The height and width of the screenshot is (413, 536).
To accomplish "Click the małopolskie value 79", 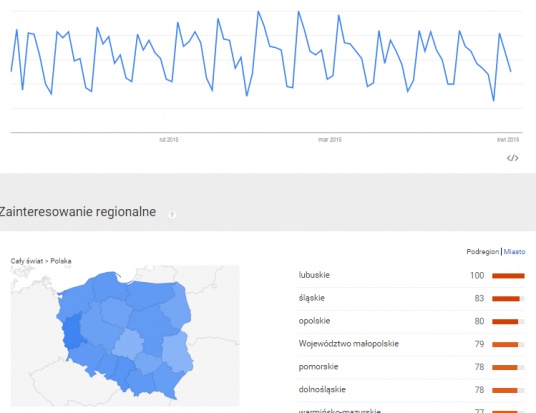I will [x=479, y=344].
